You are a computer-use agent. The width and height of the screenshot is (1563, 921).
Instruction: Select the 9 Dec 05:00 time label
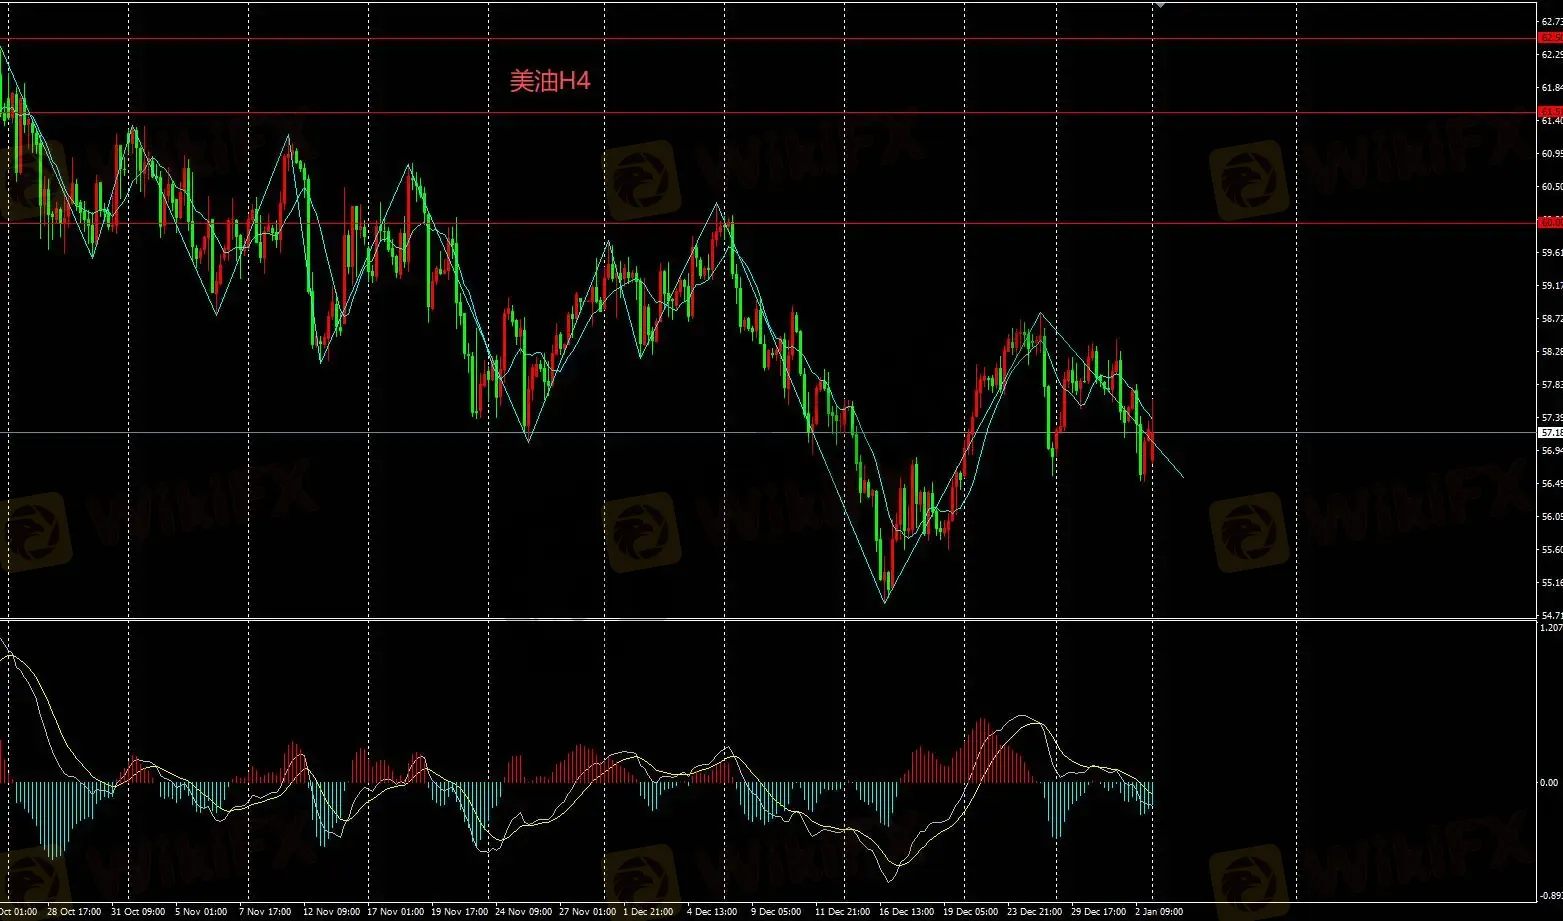[x=776, y=912]
